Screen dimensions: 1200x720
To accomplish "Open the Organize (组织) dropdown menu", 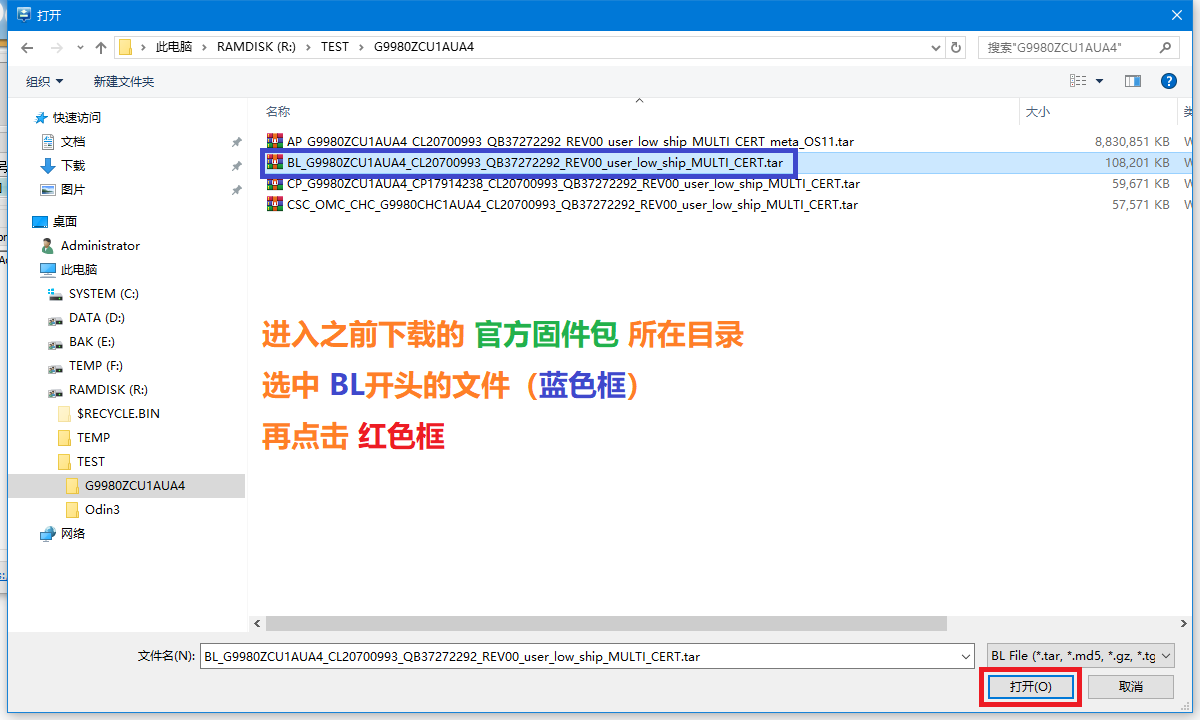I will (x=44, y=81).
